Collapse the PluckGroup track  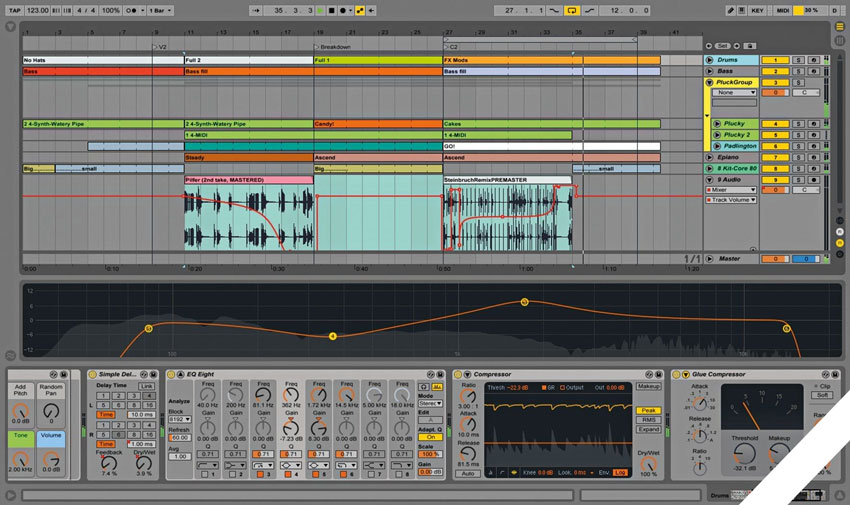710,83
